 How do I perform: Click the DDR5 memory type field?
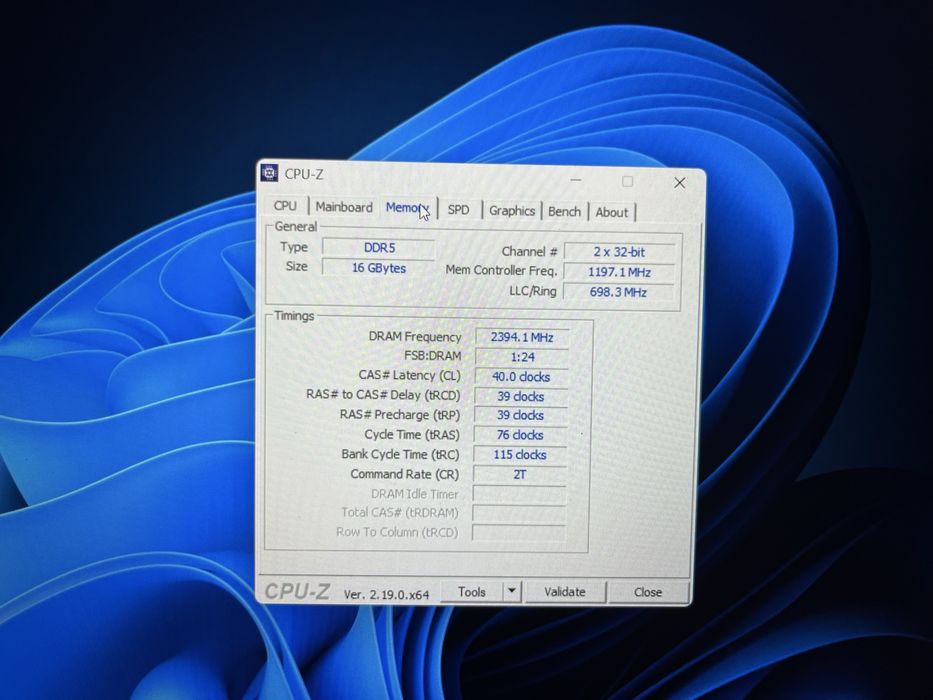click(379, 248)
